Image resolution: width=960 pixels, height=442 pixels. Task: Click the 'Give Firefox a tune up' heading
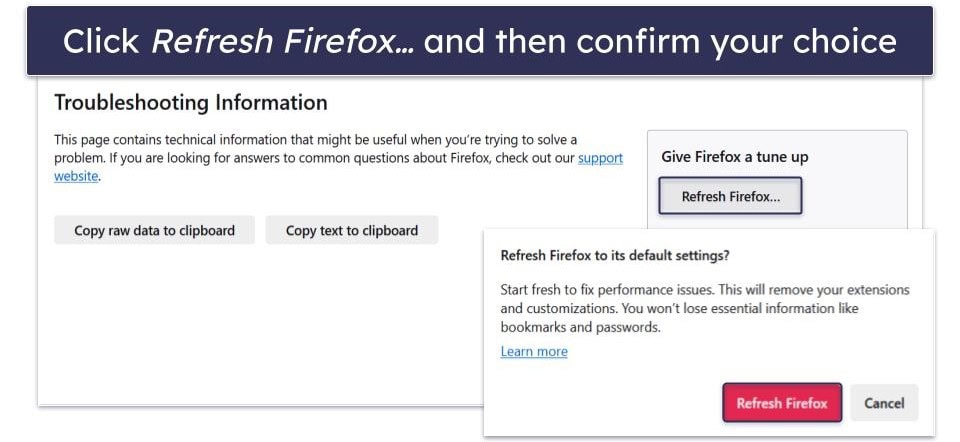[735, 157]
